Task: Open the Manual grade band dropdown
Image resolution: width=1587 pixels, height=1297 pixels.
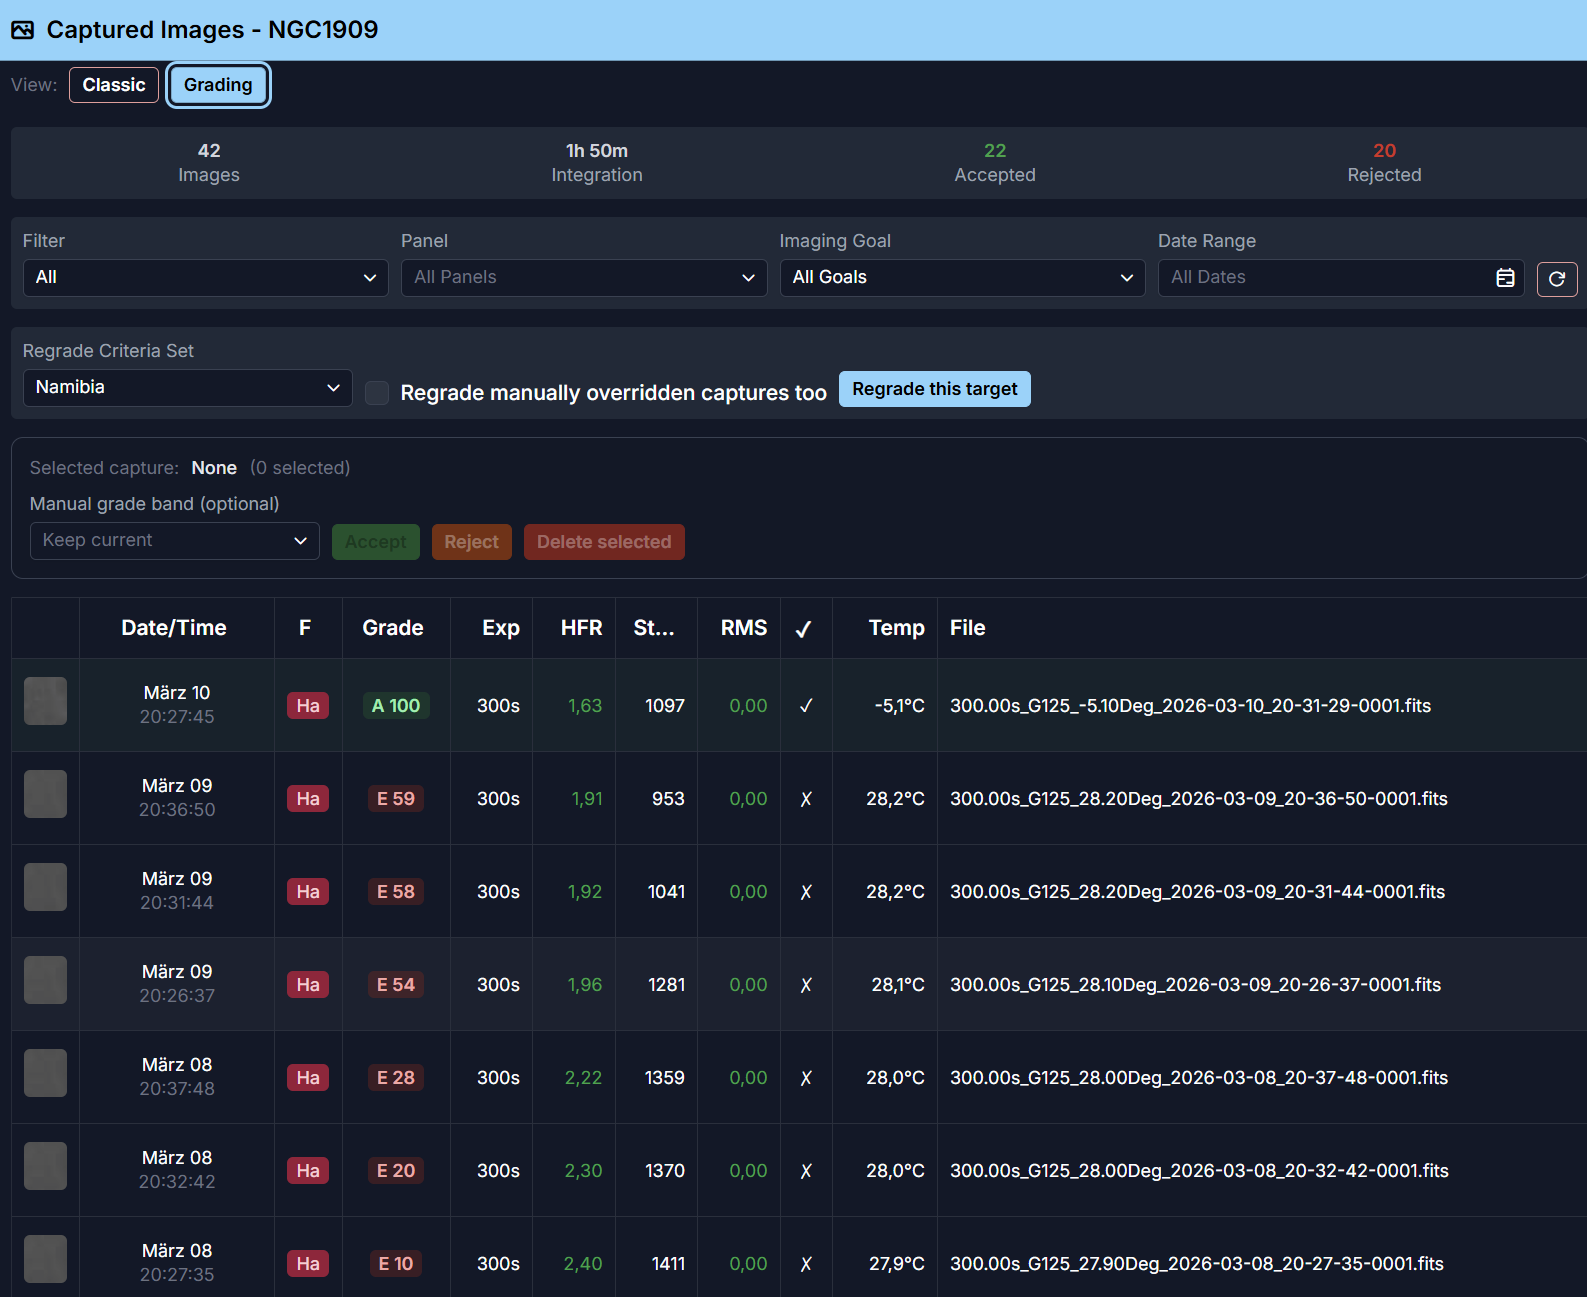Action: (x=174, y=541)
